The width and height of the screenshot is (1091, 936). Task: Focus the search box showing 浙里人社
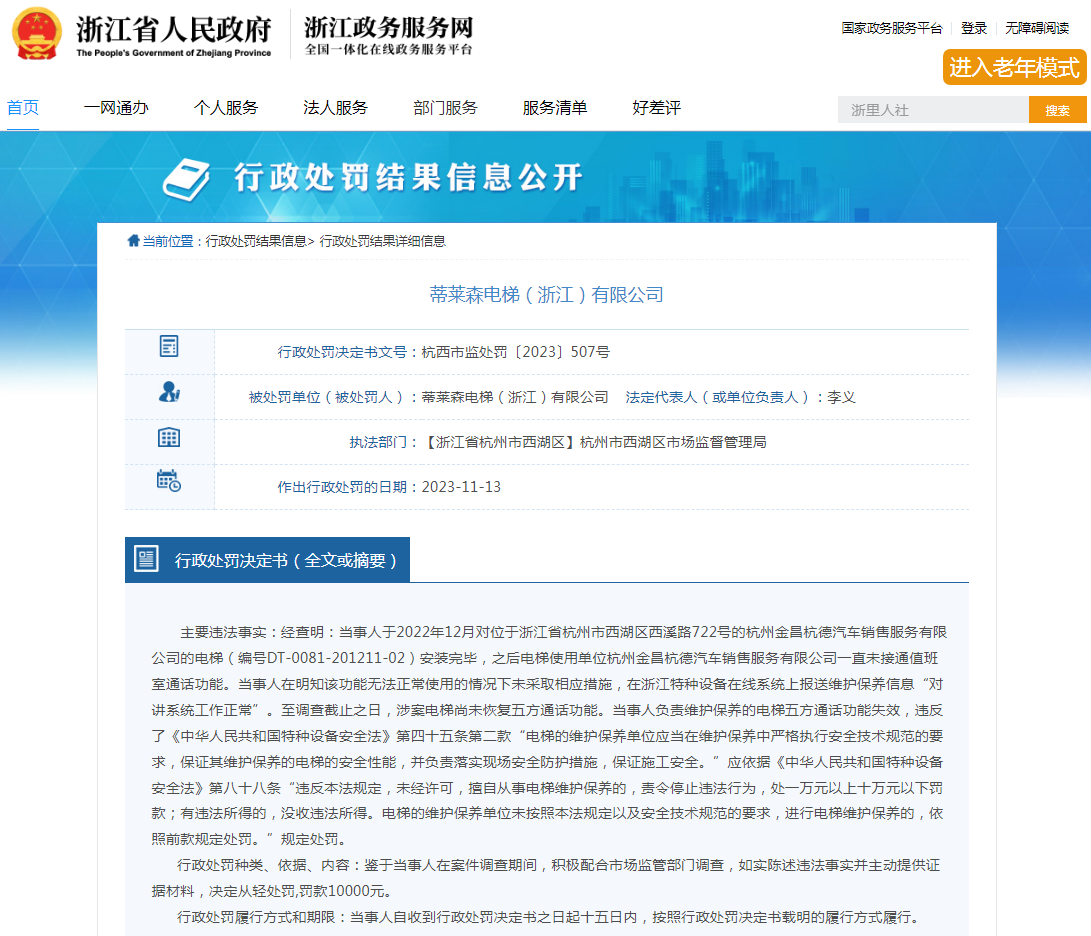click(x=933, y=110)
